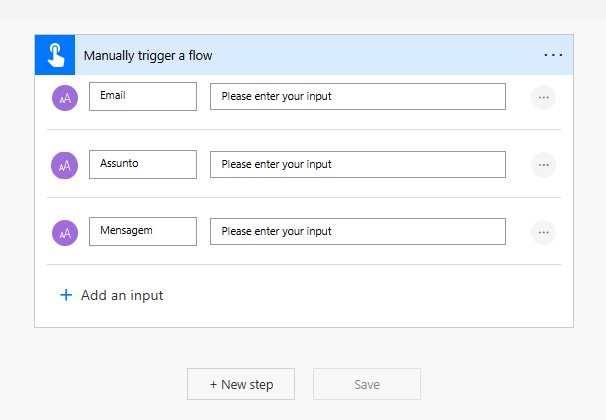Click the text type icon beside Mensagem
This screenshot has height=420, width=606.
pyautogui.click(x=65, y=233)
